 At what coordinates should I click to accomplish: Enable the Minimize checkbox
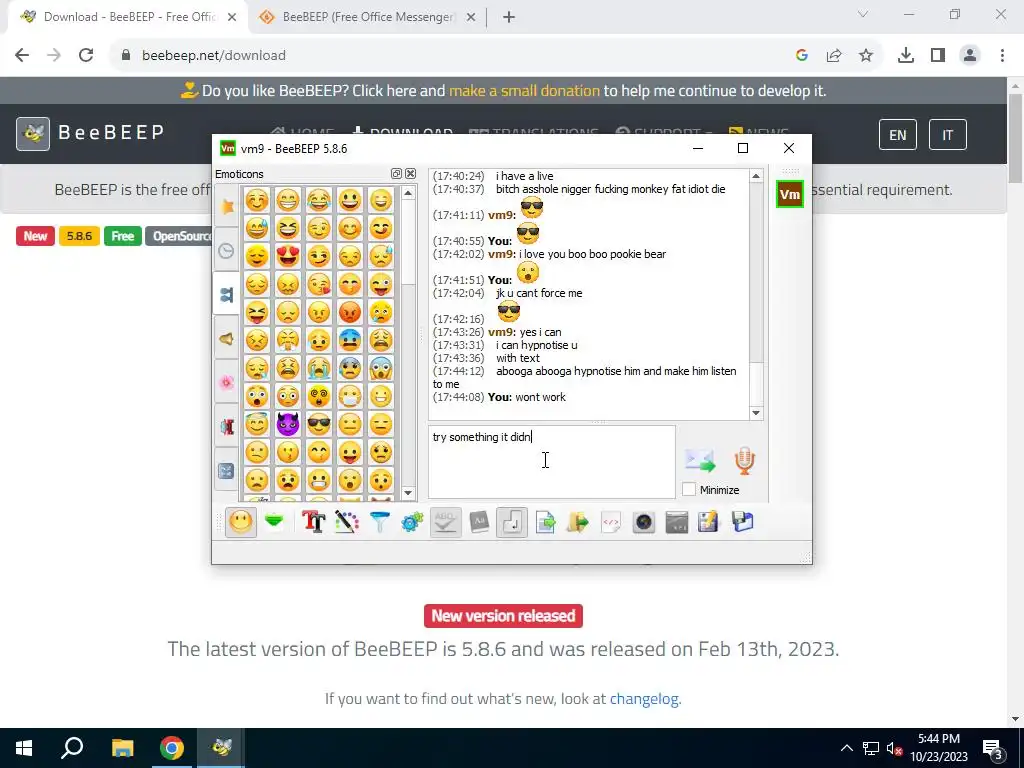(x=689, y=490)
